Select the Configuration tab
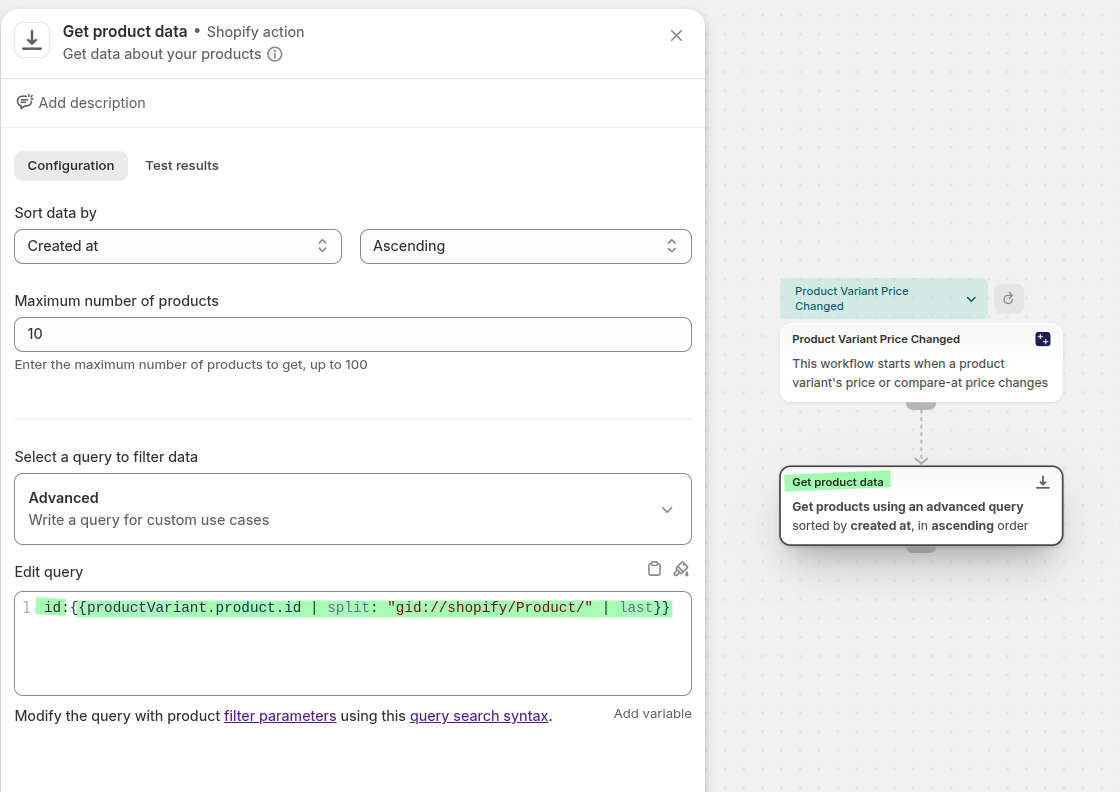The width and height of the screenshot is (1120, 792). tap(71, 166)
